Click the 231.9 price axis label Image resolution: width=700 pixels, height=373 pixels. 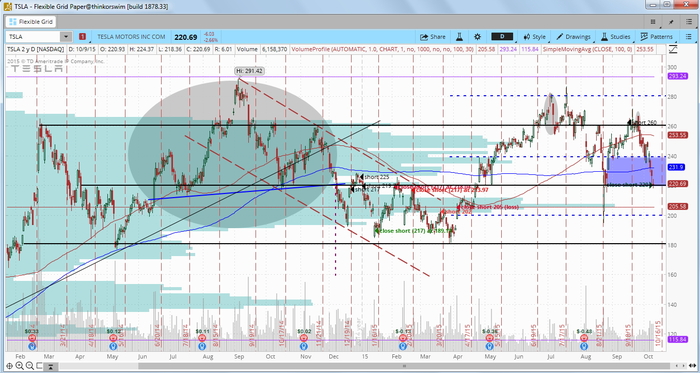click(677, 167)
